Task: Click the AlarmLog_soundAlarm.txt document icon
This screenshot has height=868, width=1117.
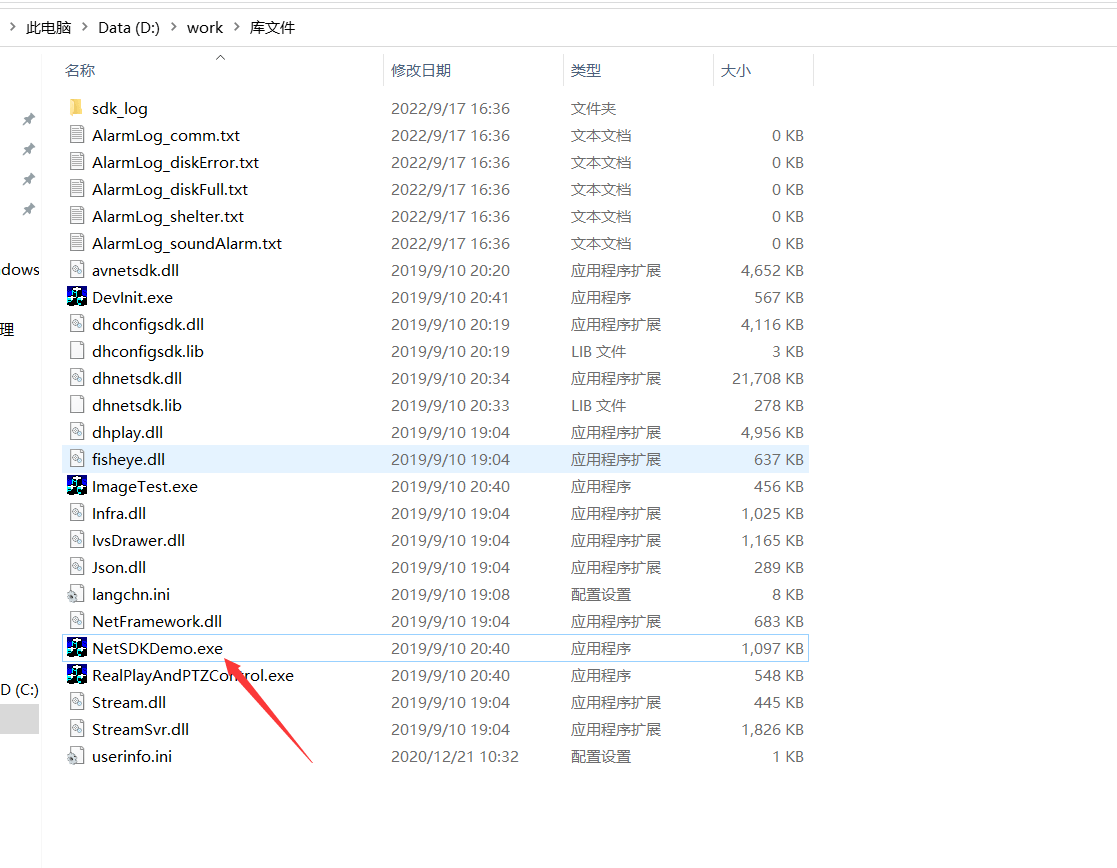Action: 77,242
